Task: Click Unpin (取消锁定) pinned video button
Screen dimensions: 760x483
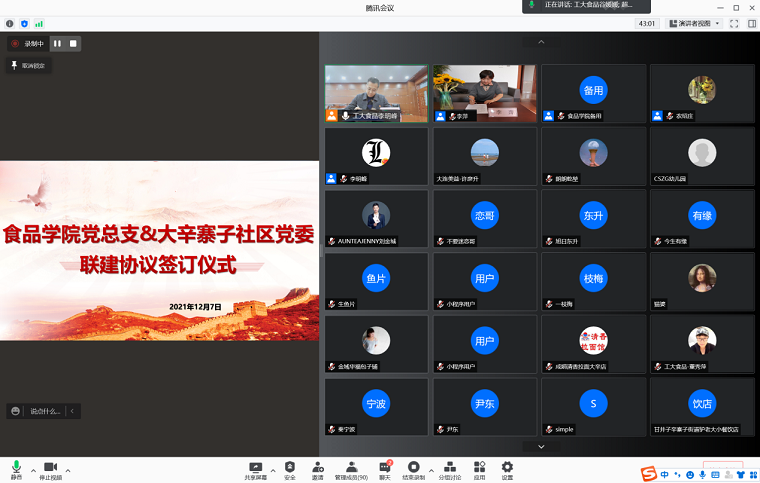Action: point(27,65)
